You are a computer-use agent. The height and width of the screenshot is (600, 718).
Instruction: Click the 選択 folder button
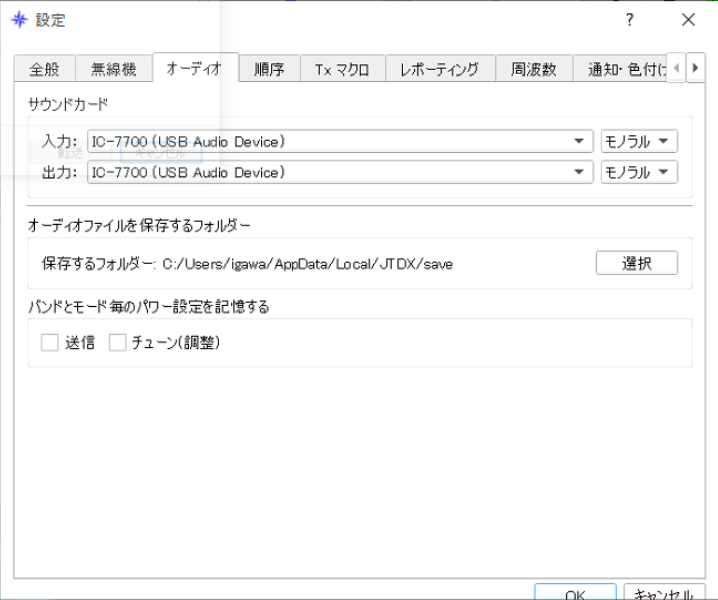636,263
